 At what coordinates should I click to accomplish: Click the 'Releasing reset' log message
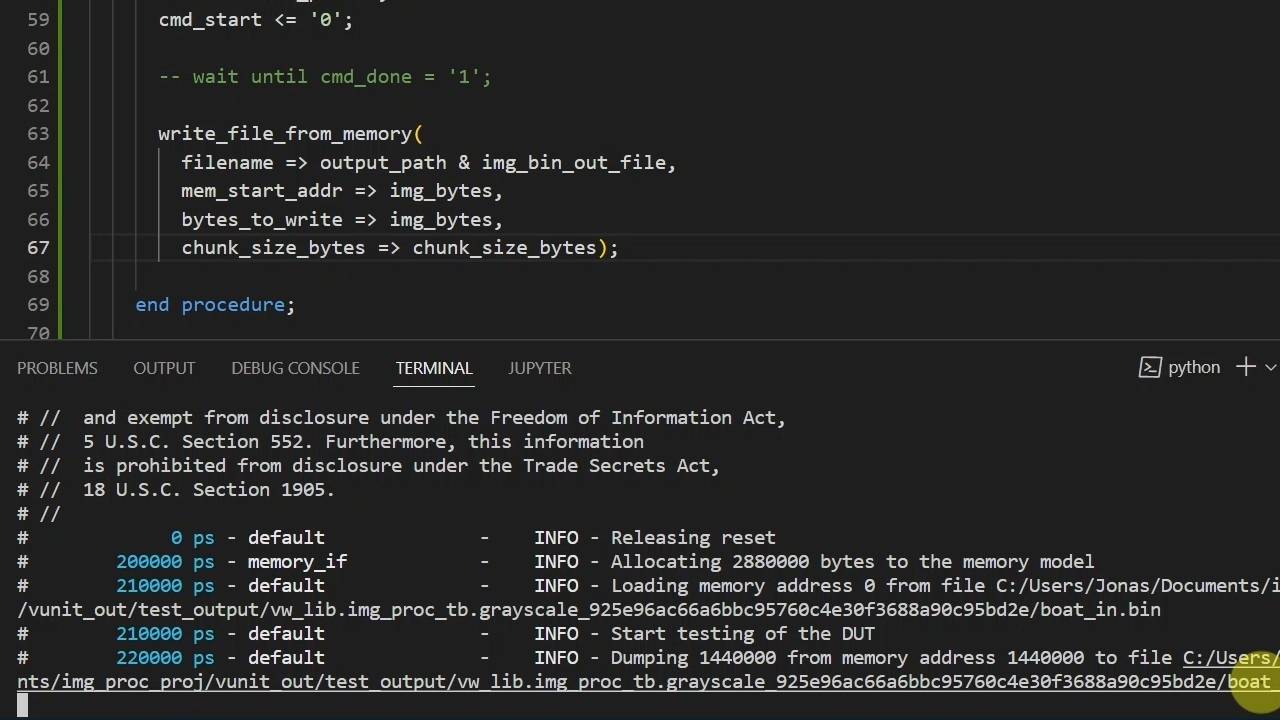coord(693,538)
